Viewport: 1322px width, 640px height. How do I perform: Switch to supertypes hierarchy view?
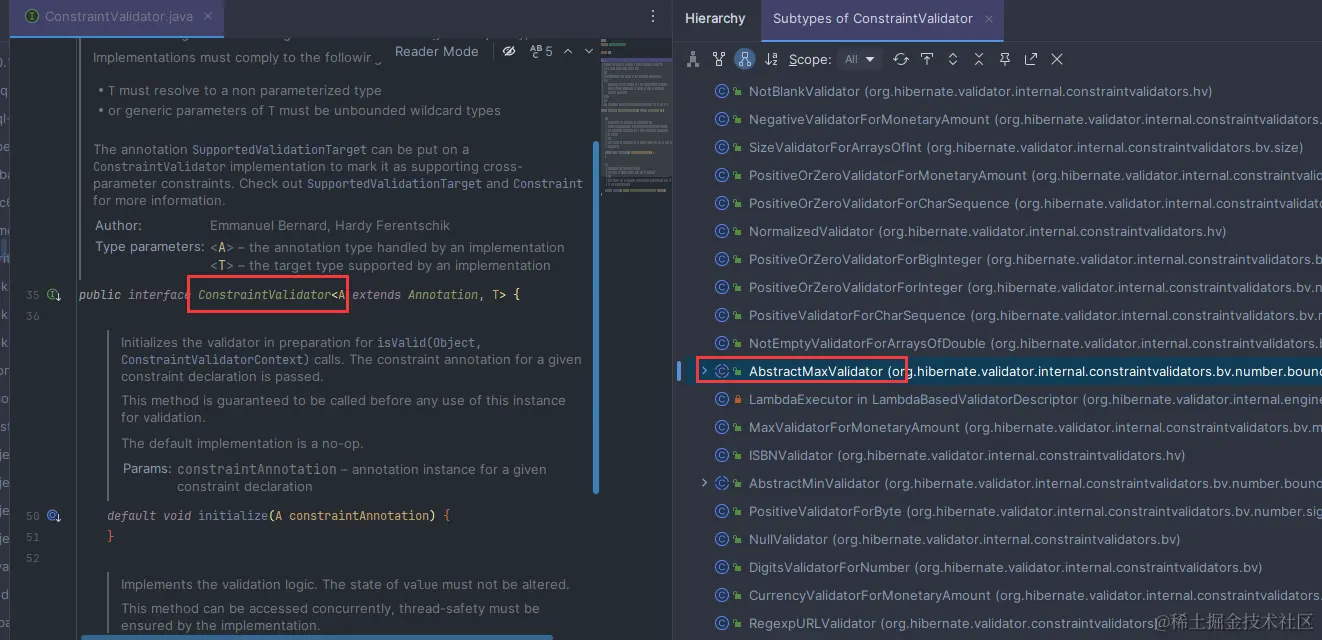click(718, 59)
